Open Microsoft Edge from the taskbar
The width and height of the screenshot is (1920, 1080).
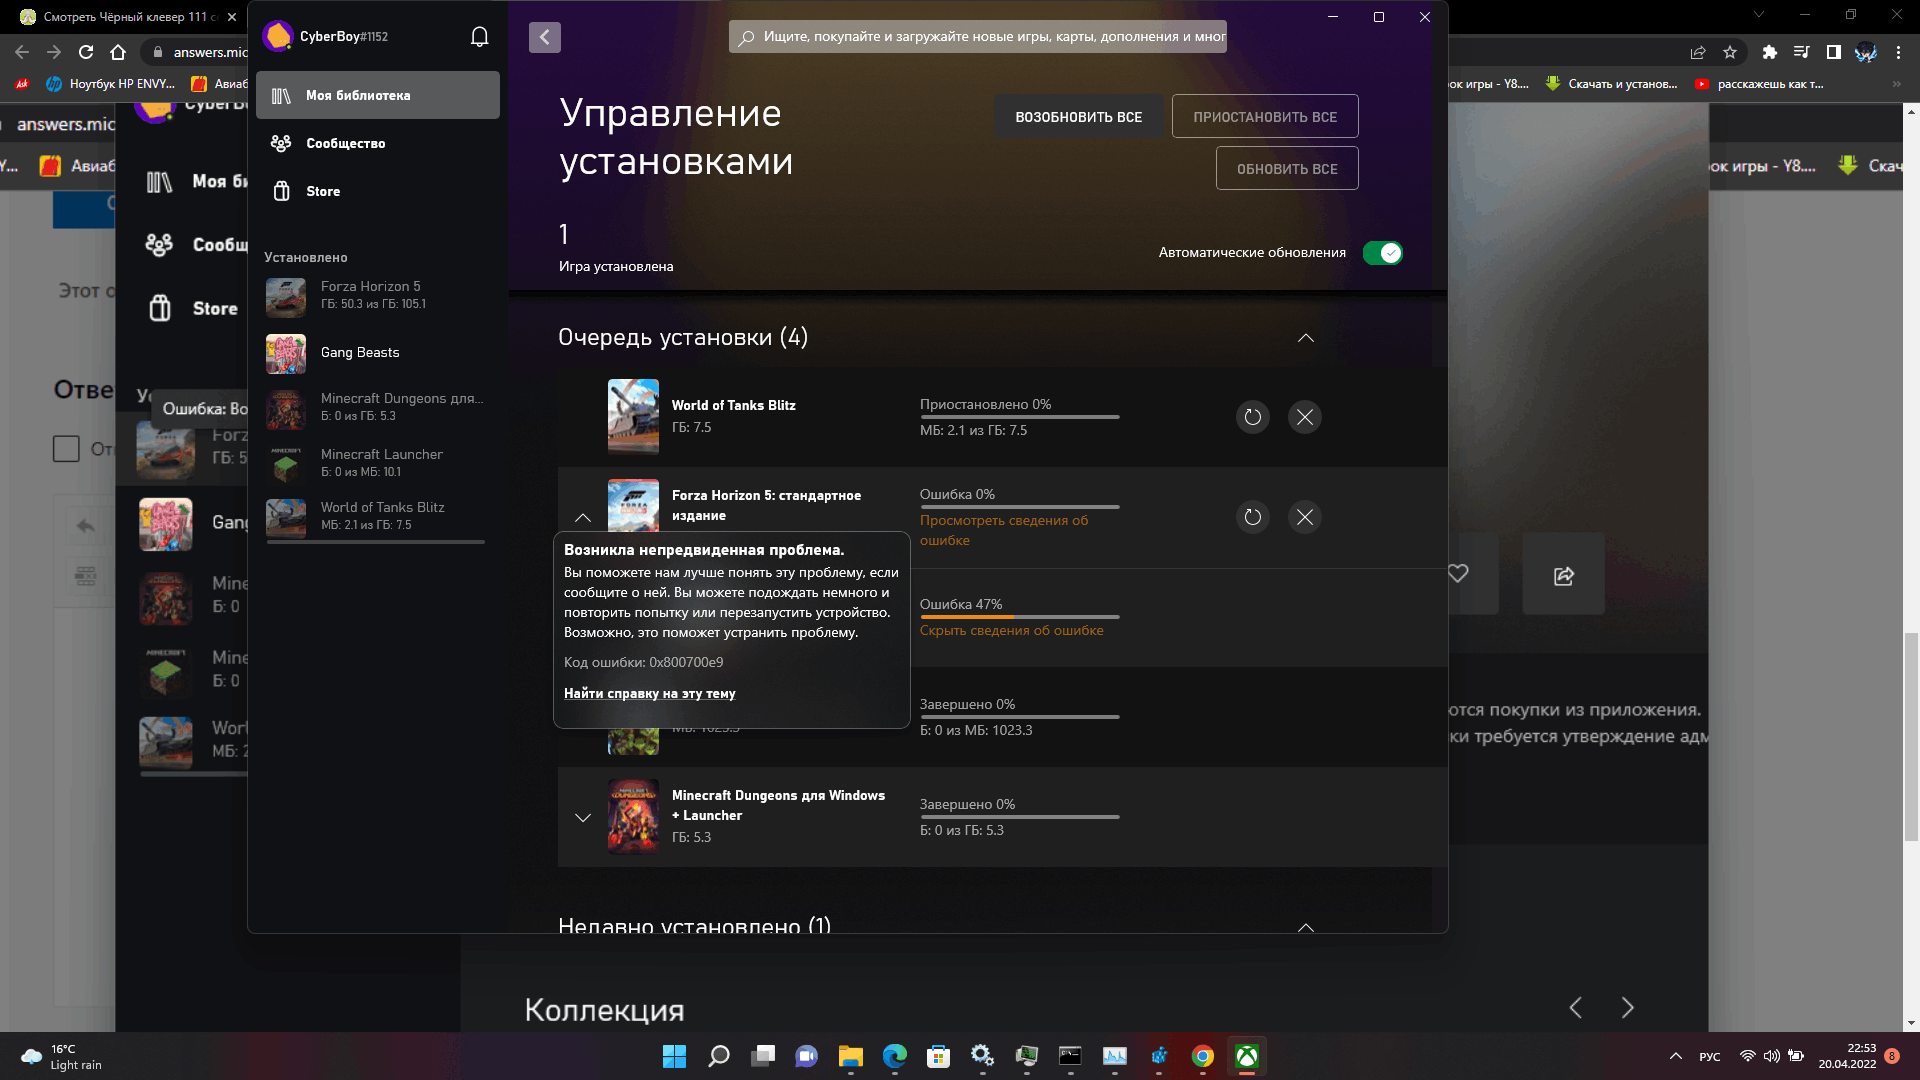pos(895,1056)
